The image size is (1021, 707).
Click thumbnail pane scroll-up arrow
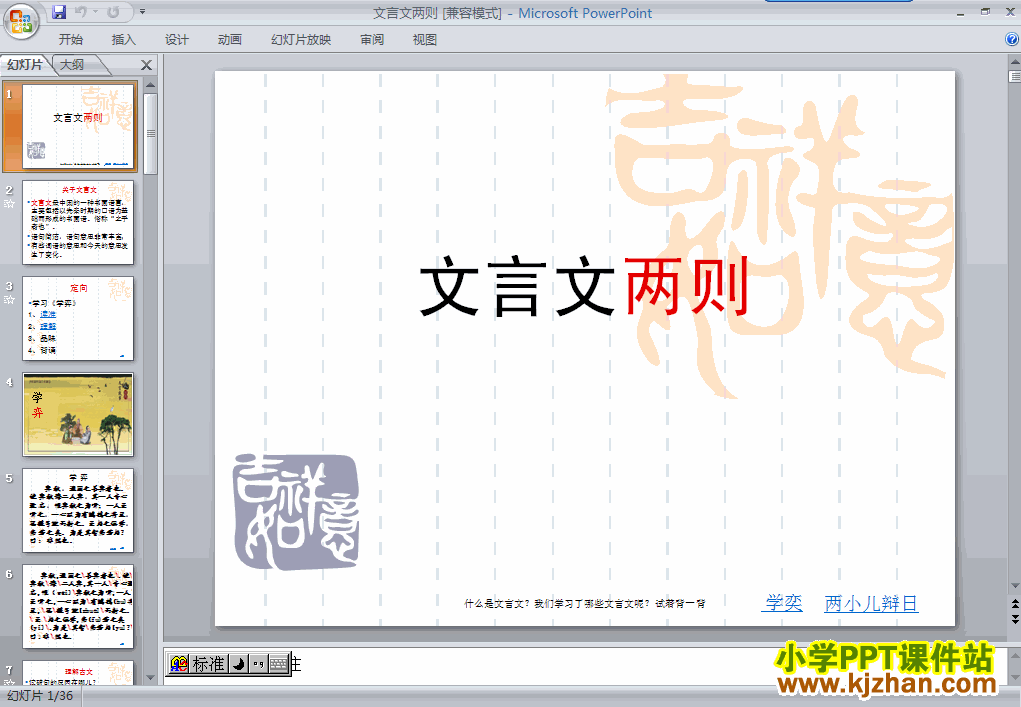tap(151, 85)
